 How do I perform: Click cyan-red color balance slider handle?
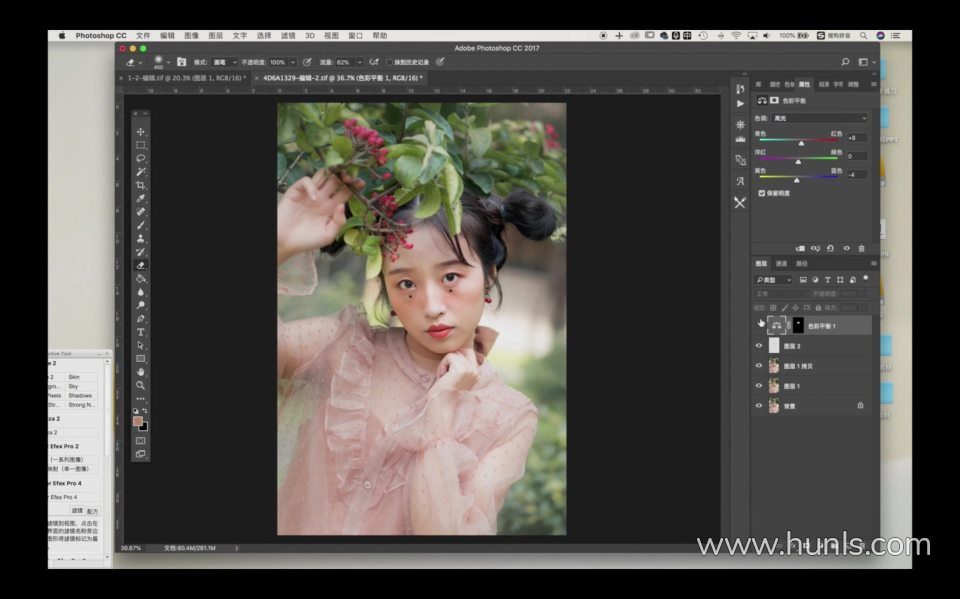tap(801, 143)
